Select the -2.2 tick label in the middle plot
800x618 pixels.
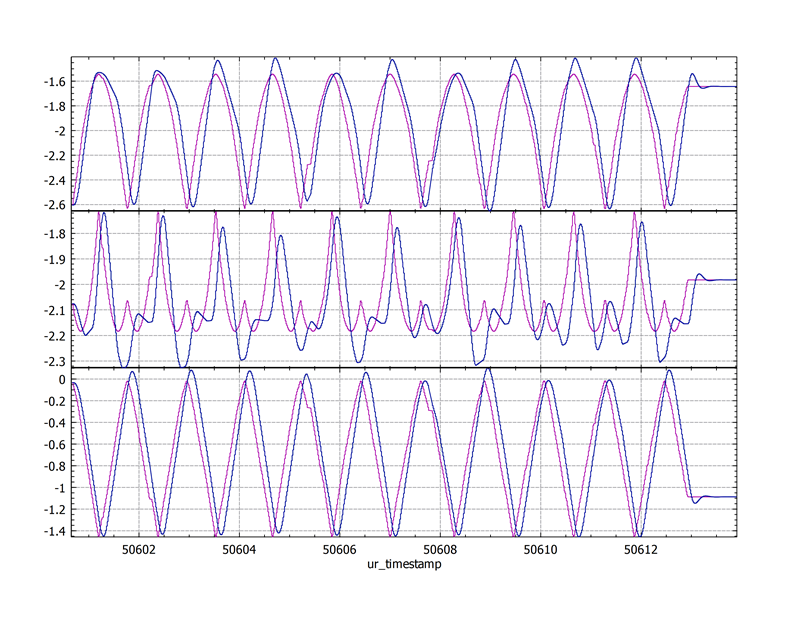coord(55,336)
